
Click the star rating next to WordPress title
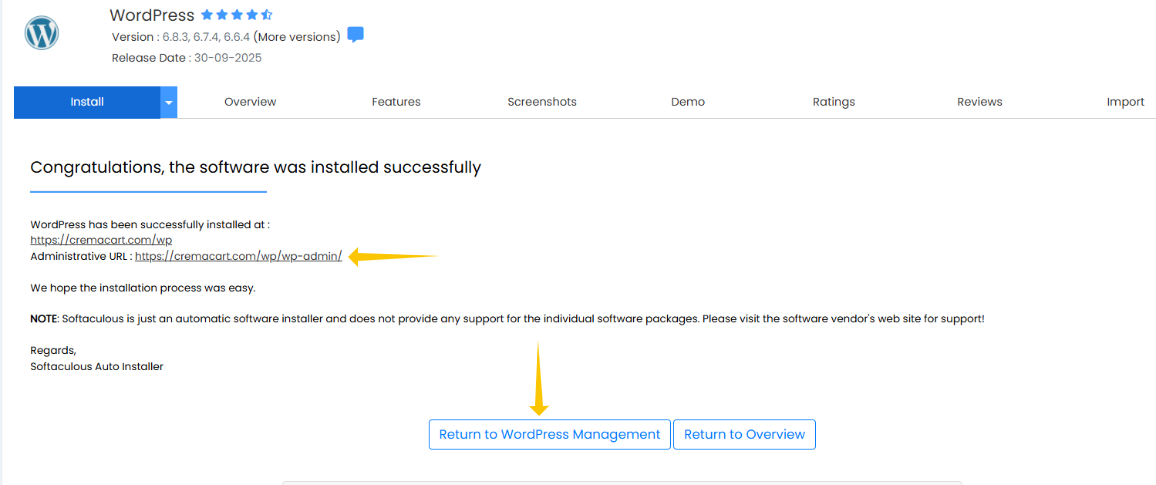pyautogui.click(x=237, y=15)
